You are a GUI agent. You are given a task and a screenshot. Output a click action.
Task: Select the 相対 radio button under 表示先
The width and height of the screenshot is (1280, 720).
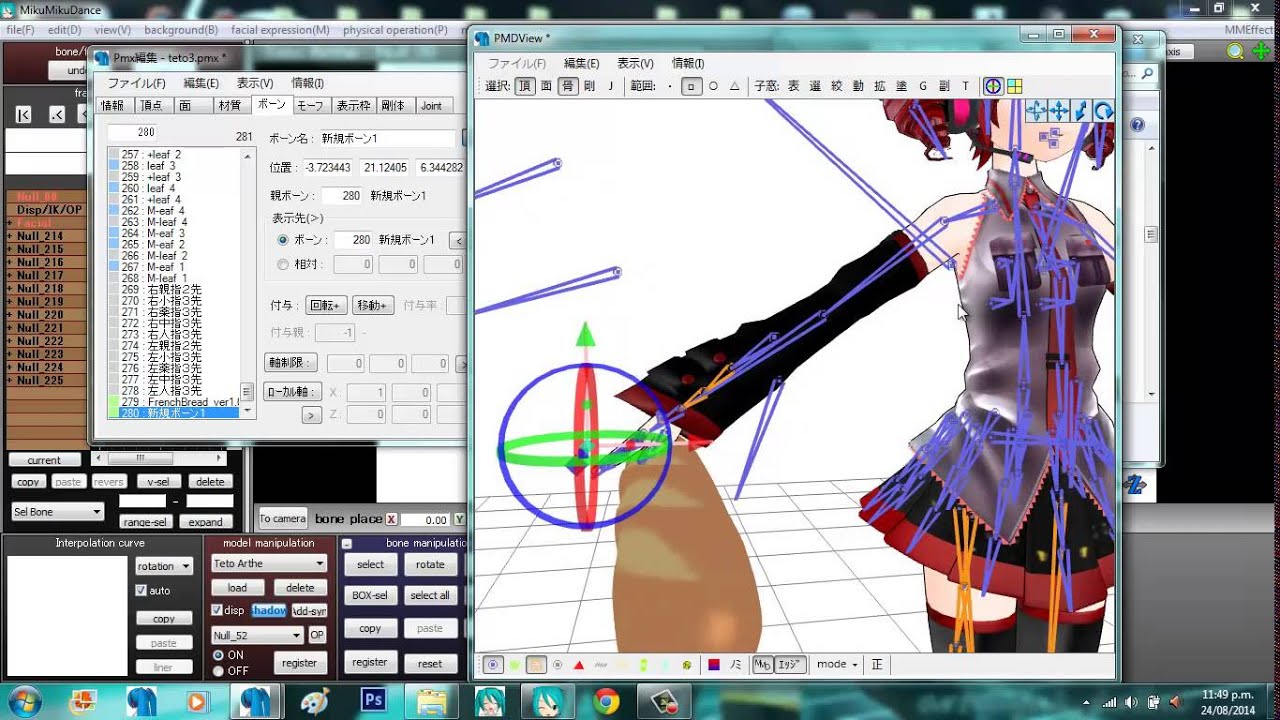(282, 264)
